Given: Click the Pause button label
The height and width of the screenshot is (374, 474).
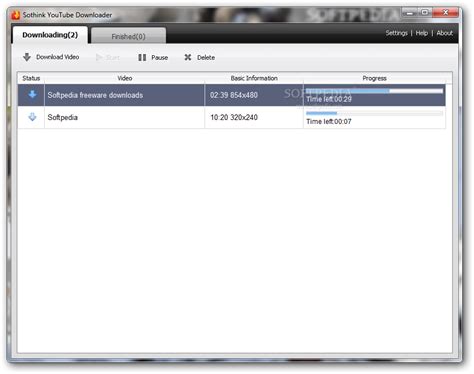Looking at the screenshot, I should click(x=160, y=58).
